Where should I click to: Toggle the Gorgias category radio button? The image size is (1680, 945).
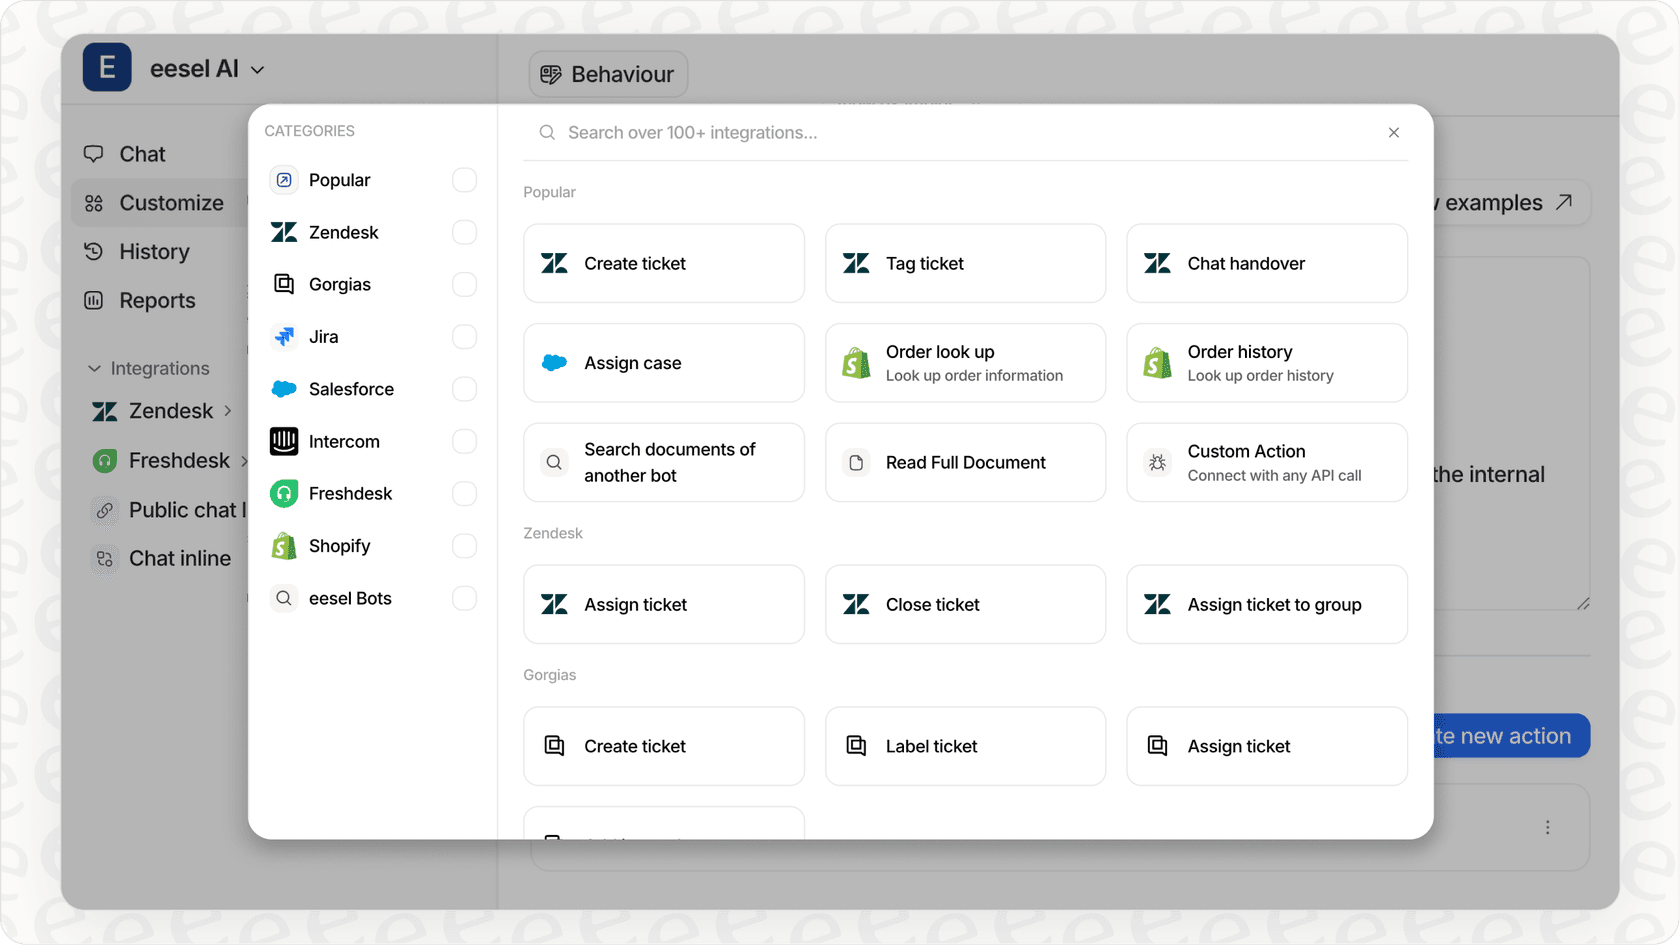point(464,285)
